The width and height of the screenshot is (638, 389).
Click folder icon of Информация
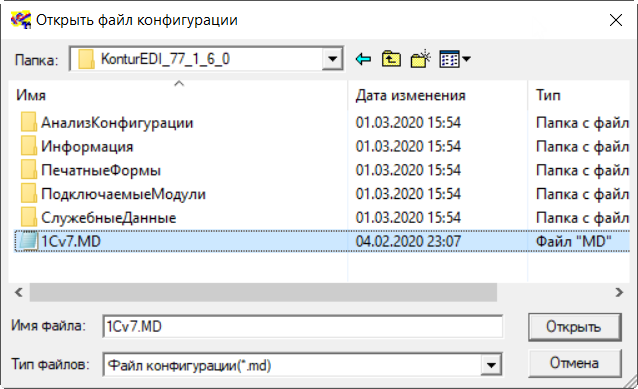click(28, 146)
